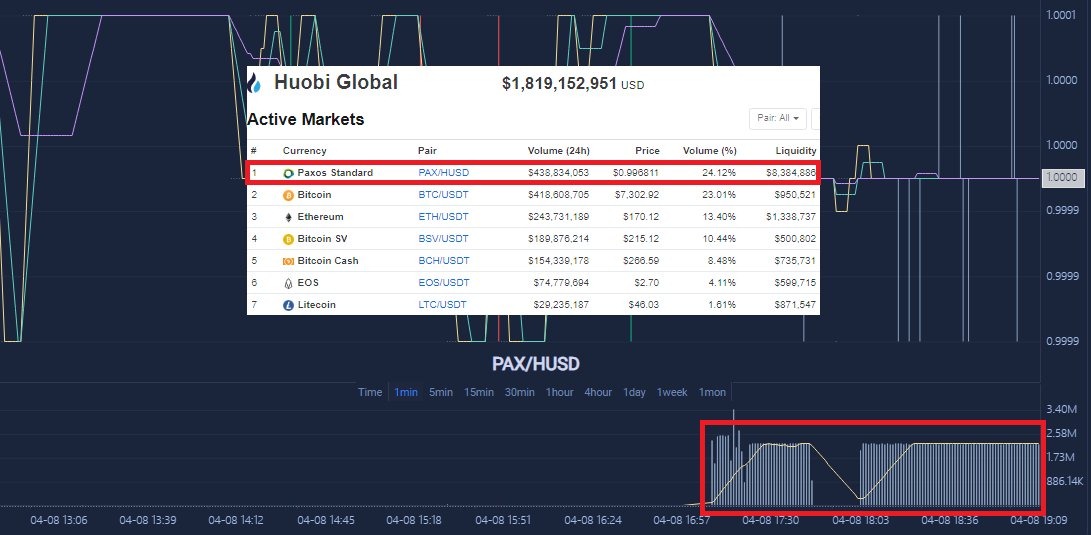Click the highlighted 1.0000 price axis label
The height and width of the screenshot is (535, 1091).
[x=1063, y=177]
